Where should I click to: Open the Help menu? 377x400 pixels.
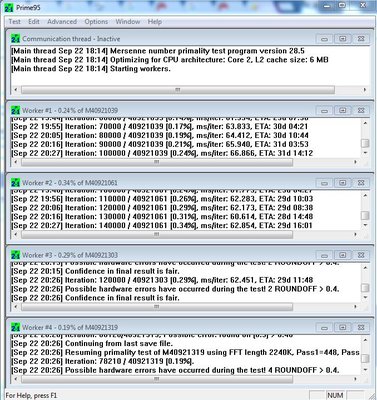pyautogui.click(x=155, y=22)
